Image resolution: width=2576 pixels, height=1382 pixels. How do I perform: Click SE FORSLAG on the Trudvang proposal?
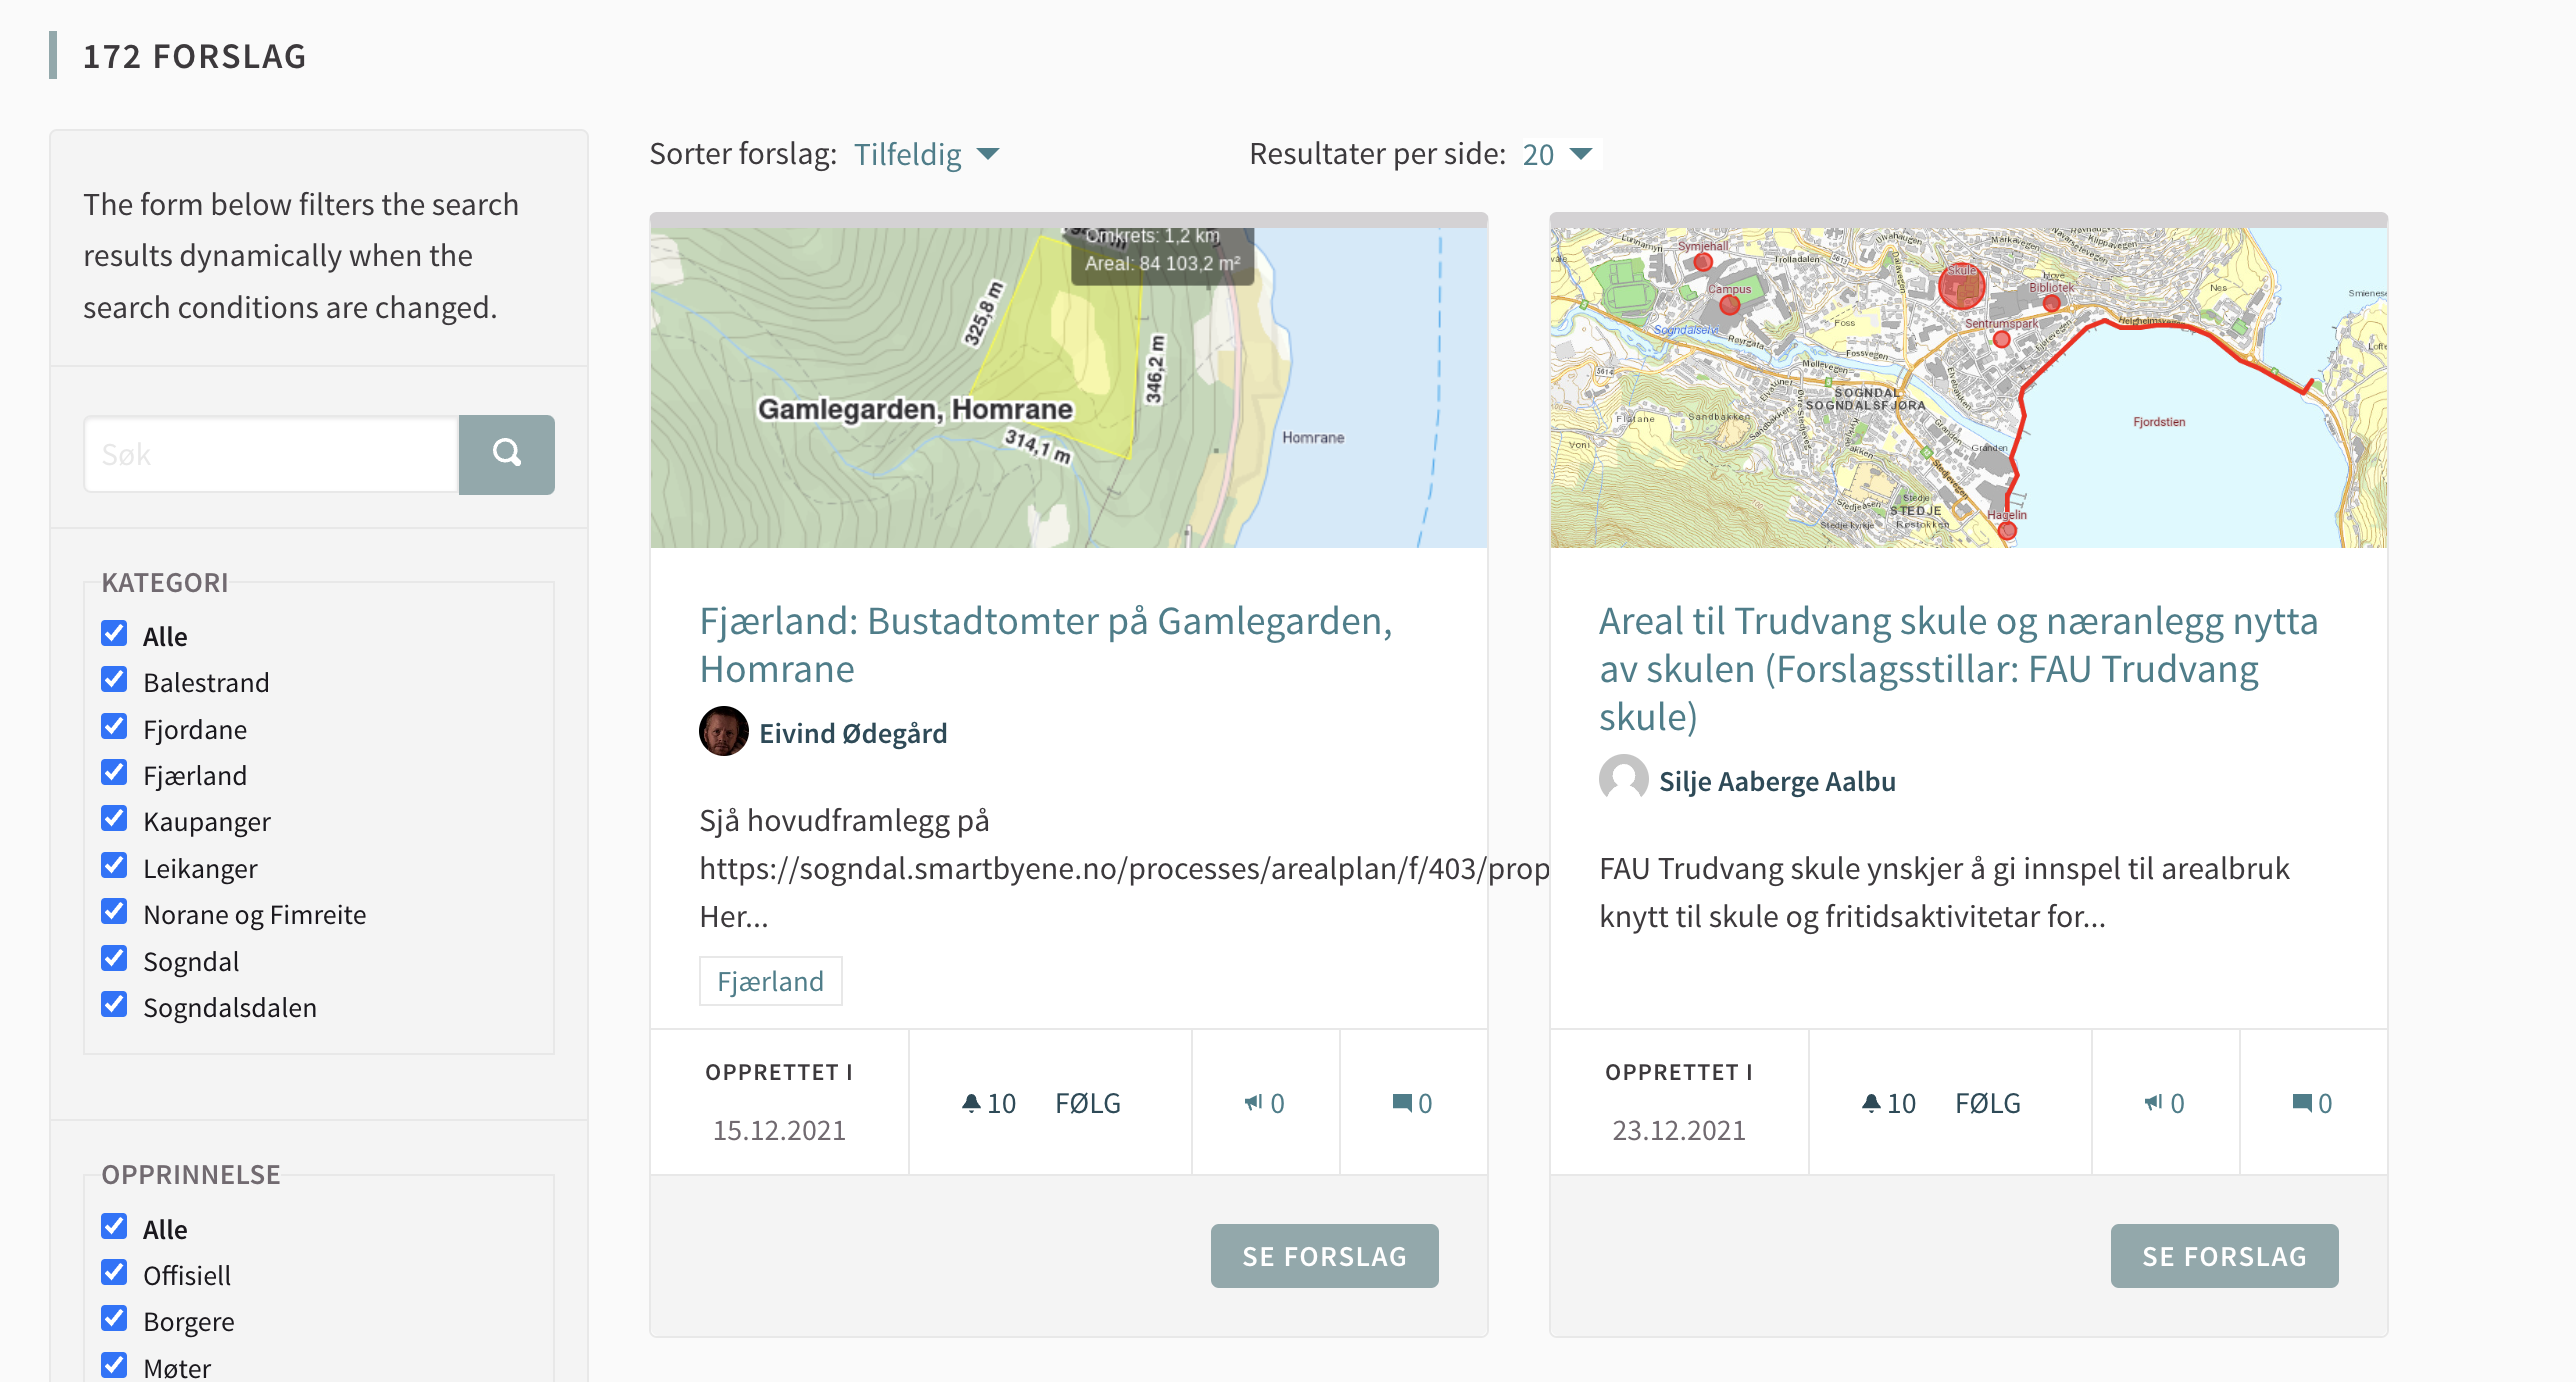(2224, 1256)
